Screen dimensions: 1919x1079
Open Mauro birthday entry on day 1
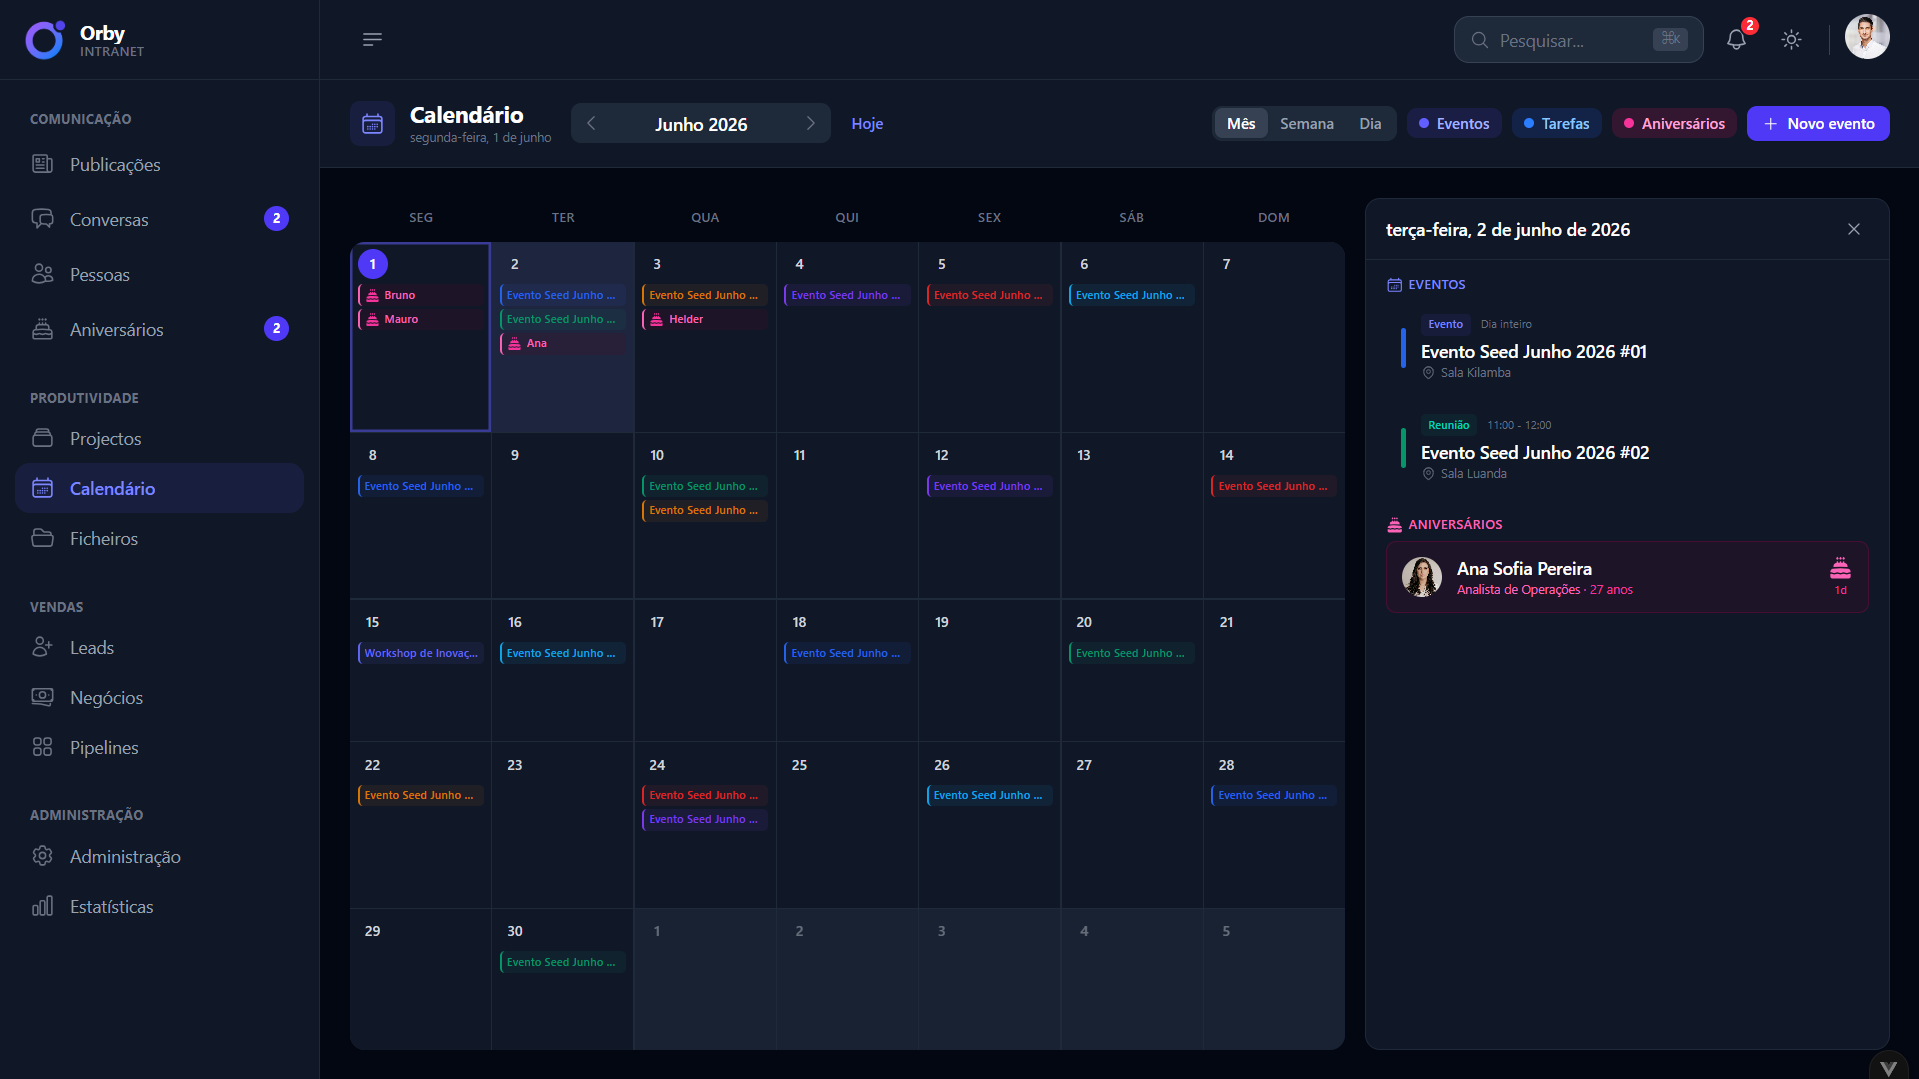(421, 319)
